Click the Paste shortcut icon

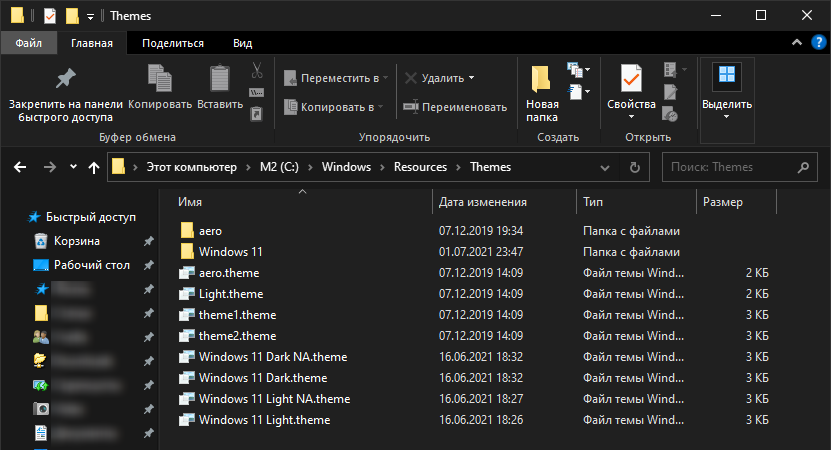257,113
